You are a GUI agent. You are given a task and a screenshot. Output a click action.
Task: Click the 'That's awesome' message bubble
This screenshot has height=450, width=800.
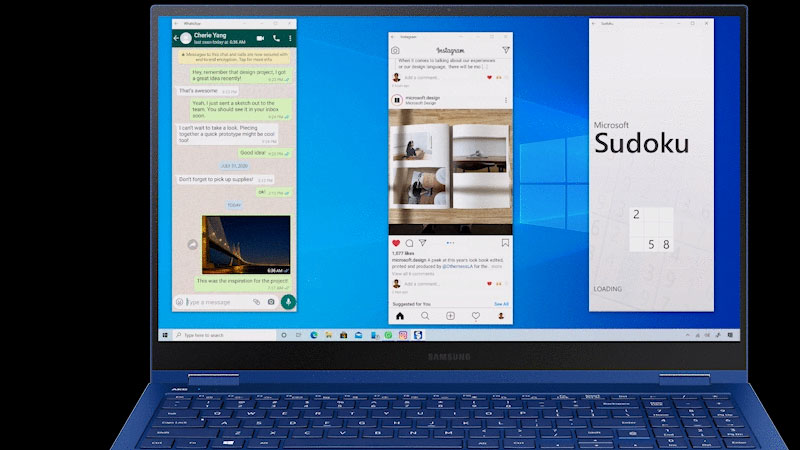click(207, 91)
